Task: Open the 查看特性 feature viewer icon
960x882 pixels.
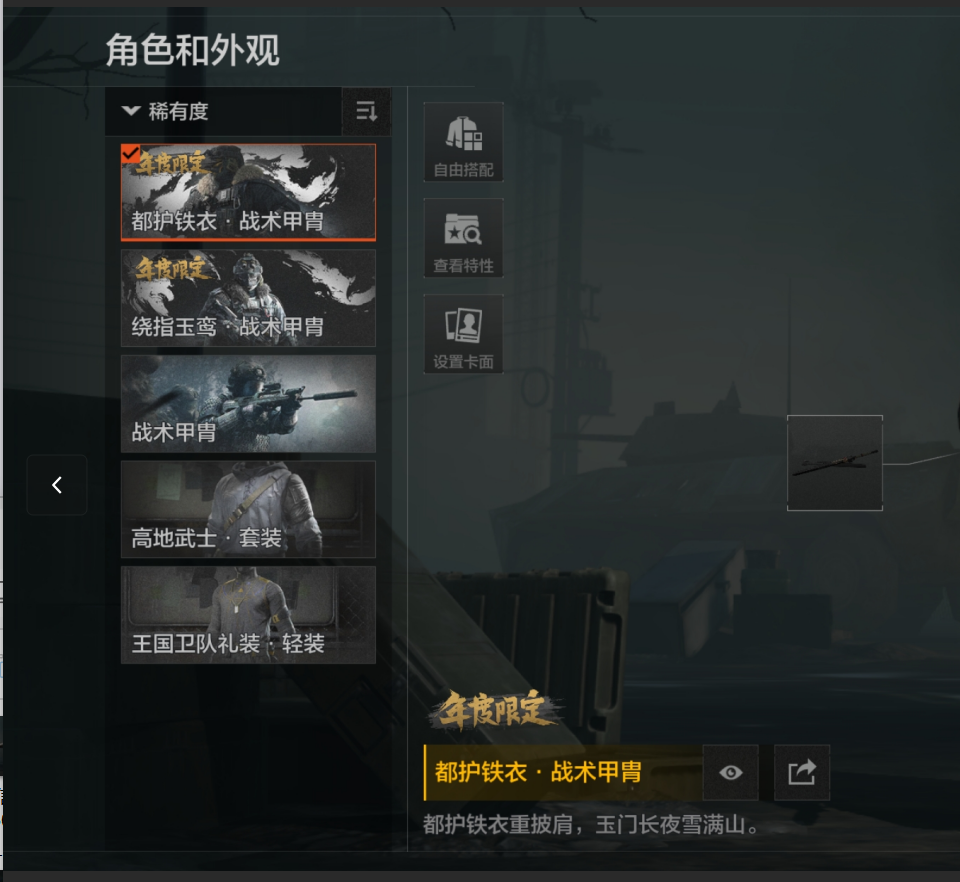Action: point(463,238)
